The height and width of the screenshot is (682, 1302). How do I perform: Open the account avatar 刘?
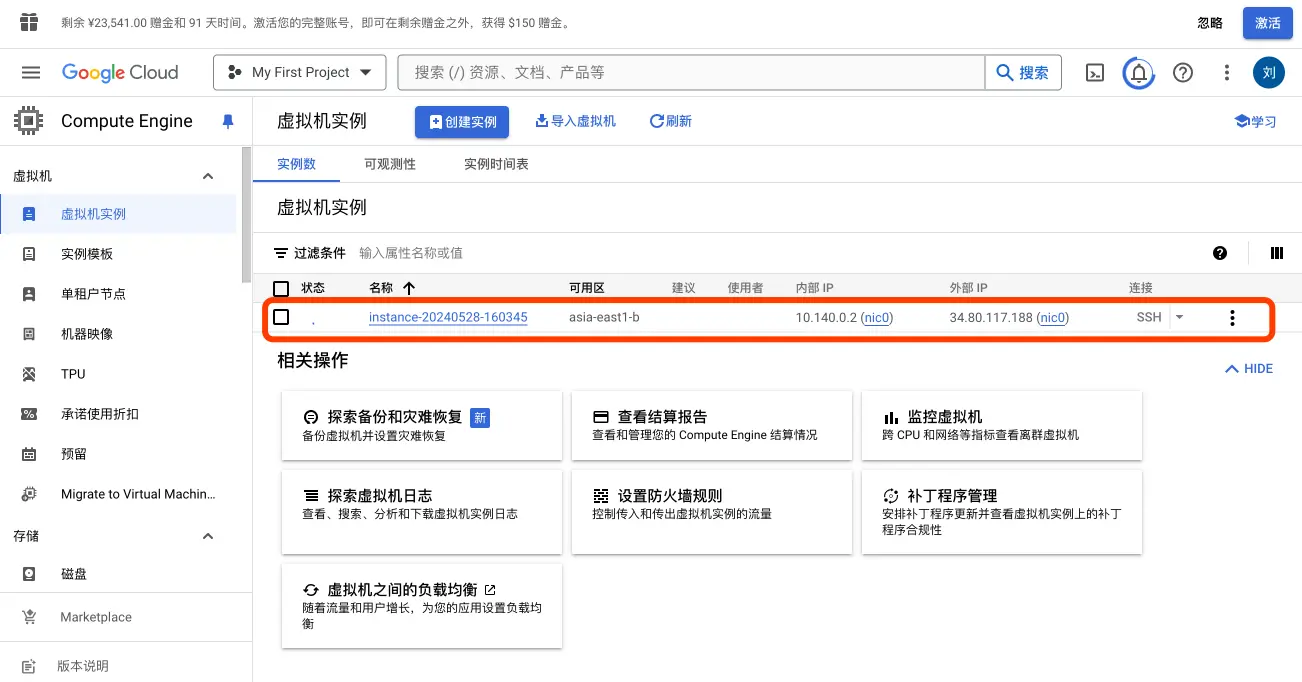point(1269,72)
